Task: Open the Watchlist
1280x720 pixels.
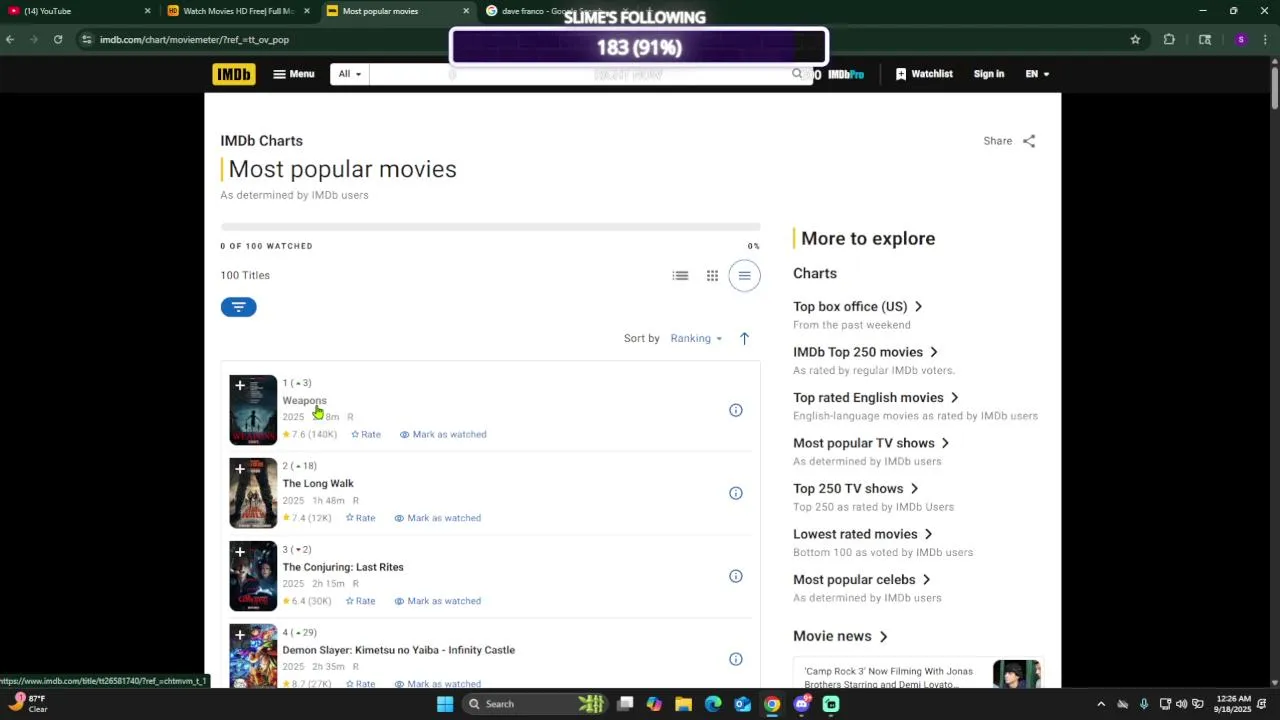Action: click(924, 74)
